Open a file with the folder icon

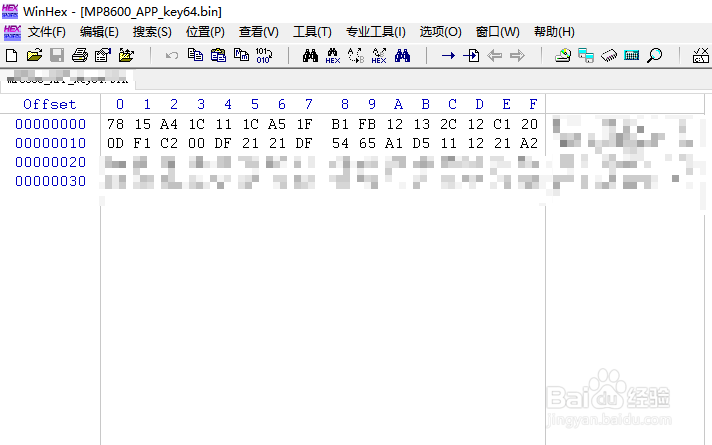[34, 55]
